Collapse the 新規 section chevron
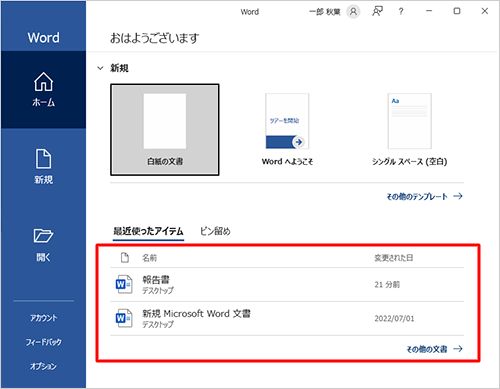The image size is (500, 389). coord(100,68)
